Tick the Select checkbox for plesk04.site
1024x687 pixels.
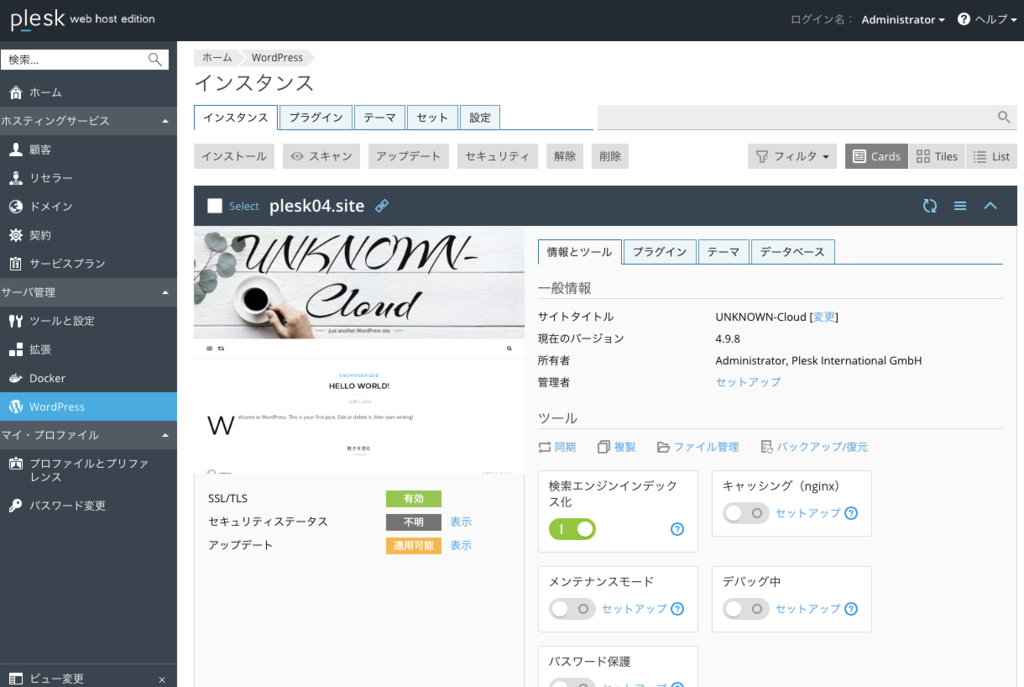click(213, 205)
